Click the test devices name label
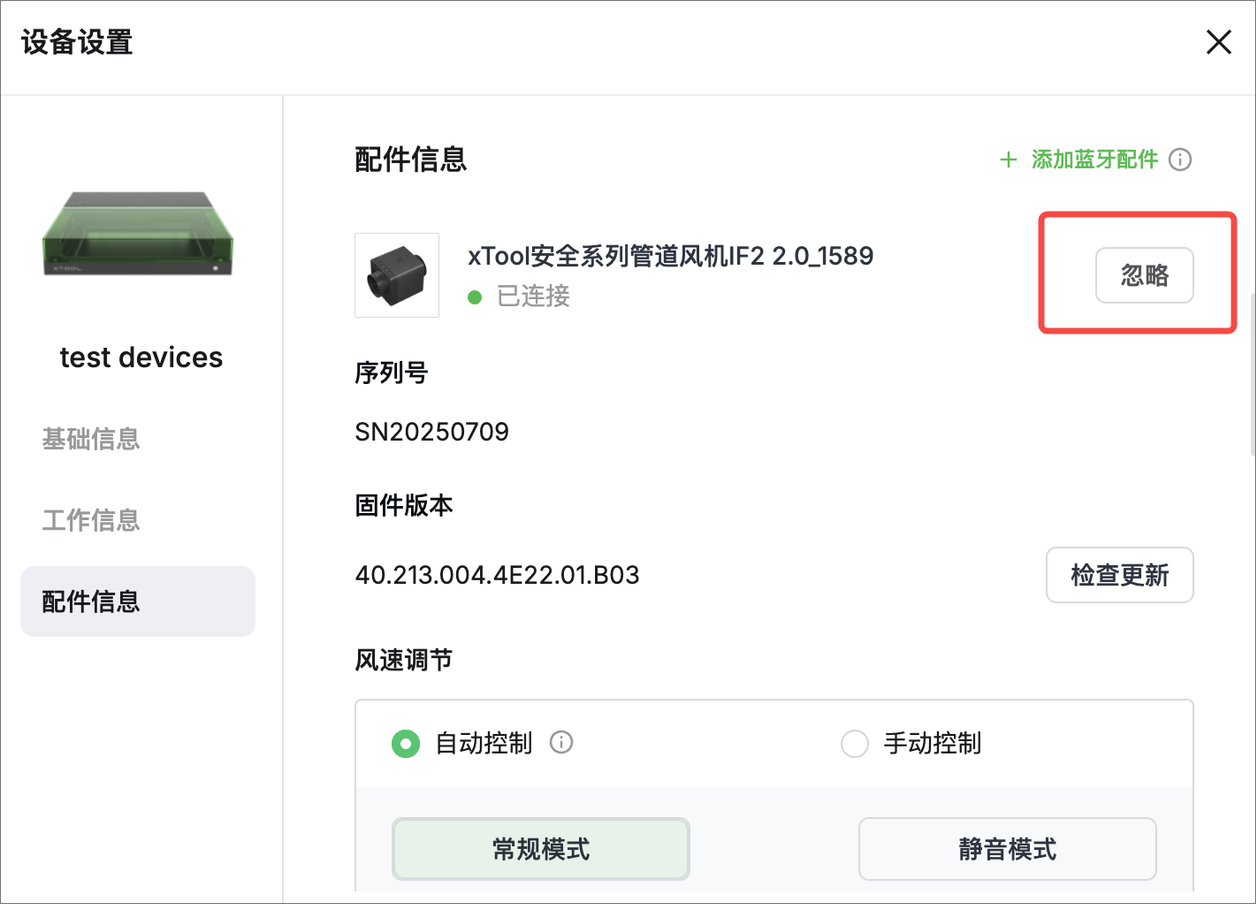This screenshot has width=1256, height=904. click(141, 358)
